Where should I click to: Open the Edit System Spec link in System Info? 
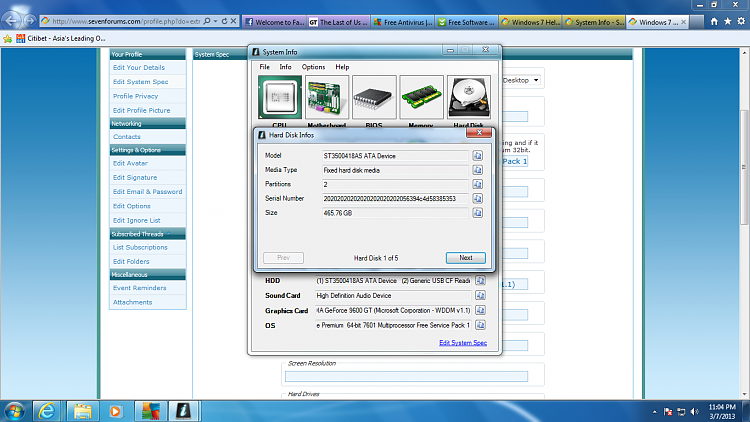[x=463, y=343]
